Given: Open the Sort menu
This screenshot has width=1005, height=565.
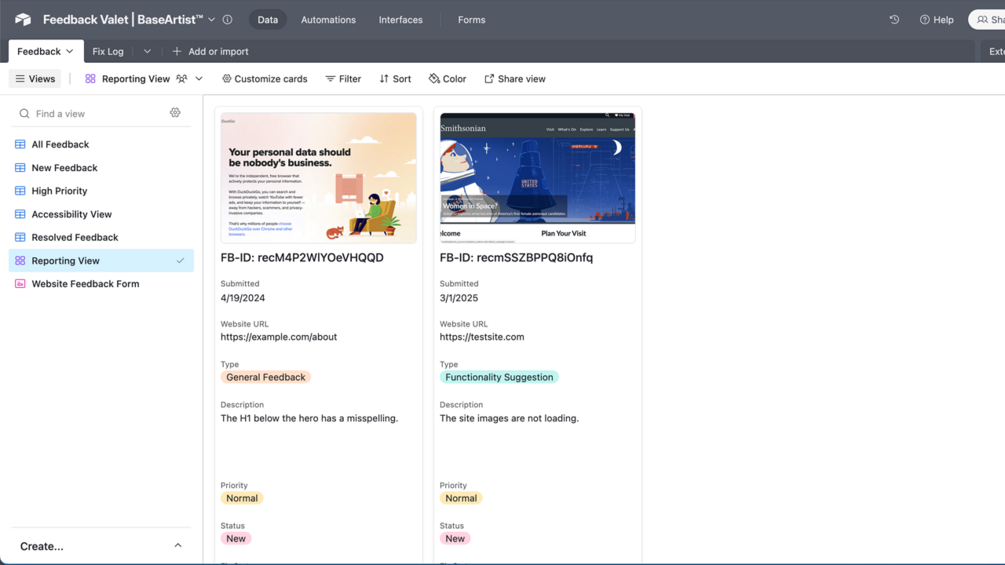Looking at the screenshot, I should (395, 79).
